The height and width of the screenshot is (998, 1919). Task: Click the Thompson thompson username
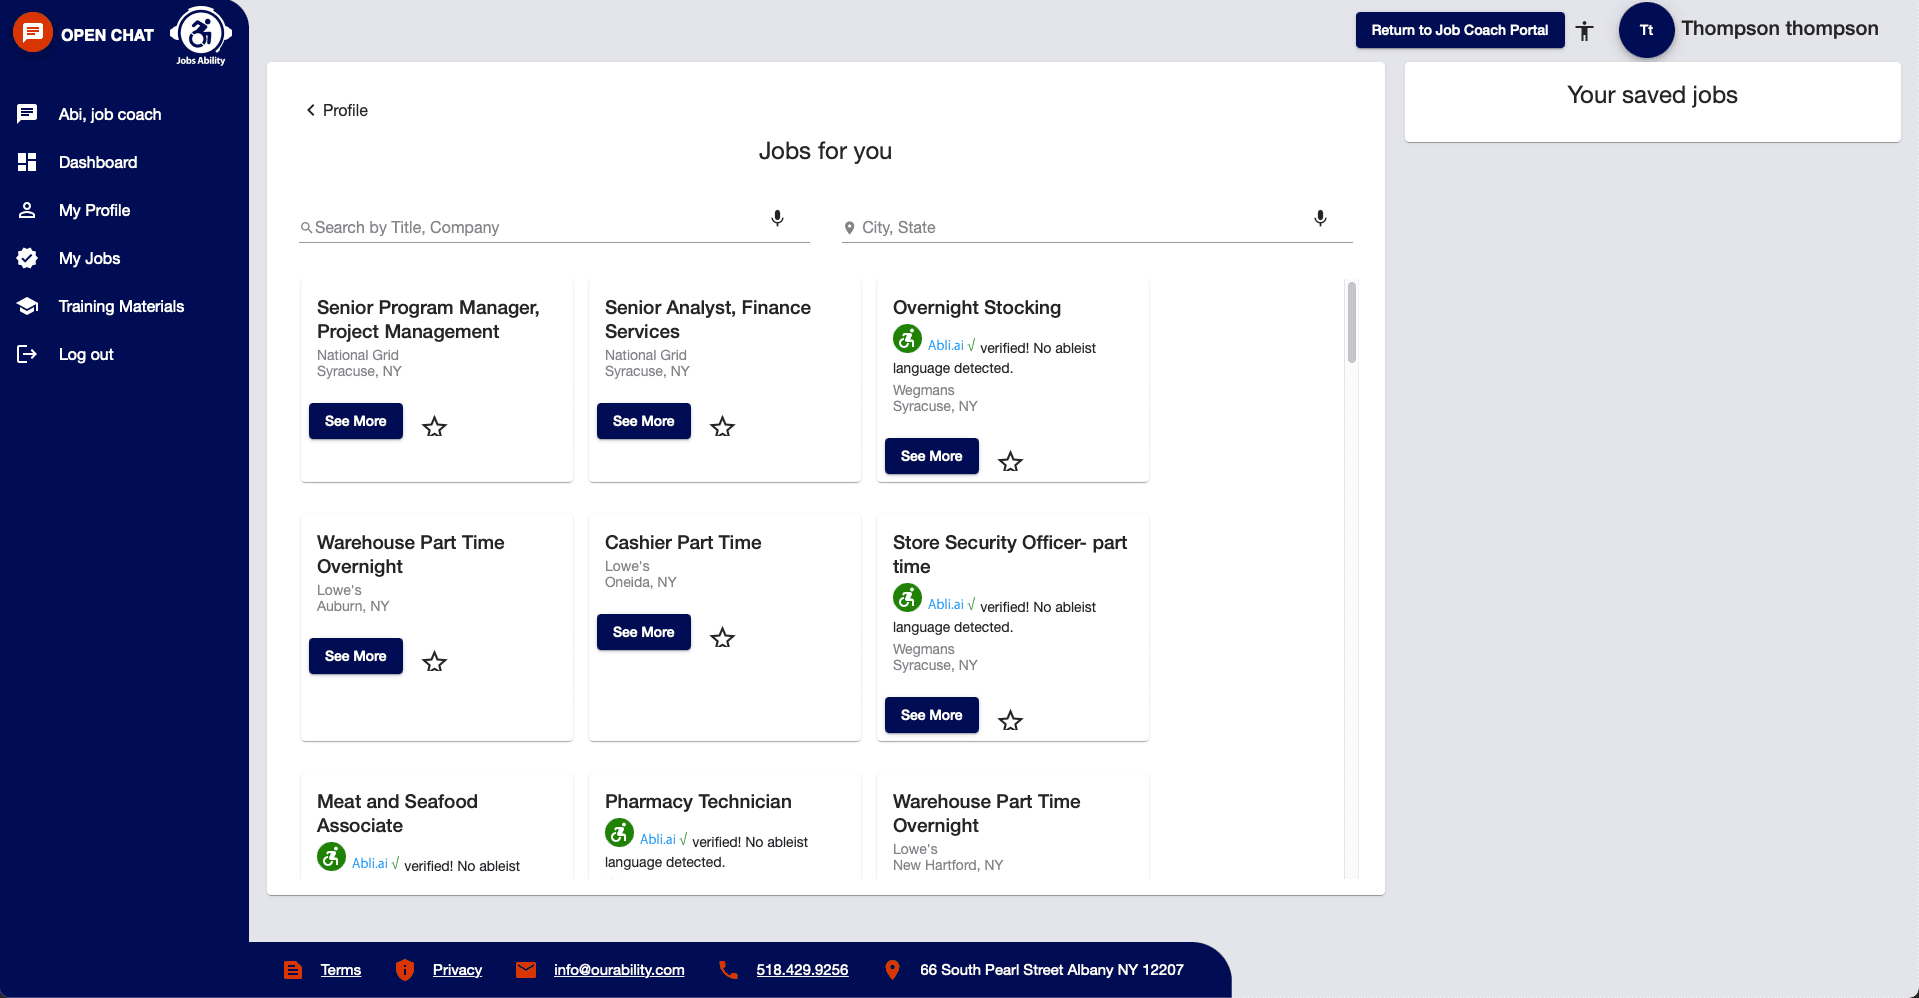click(x=1780, y=28)
